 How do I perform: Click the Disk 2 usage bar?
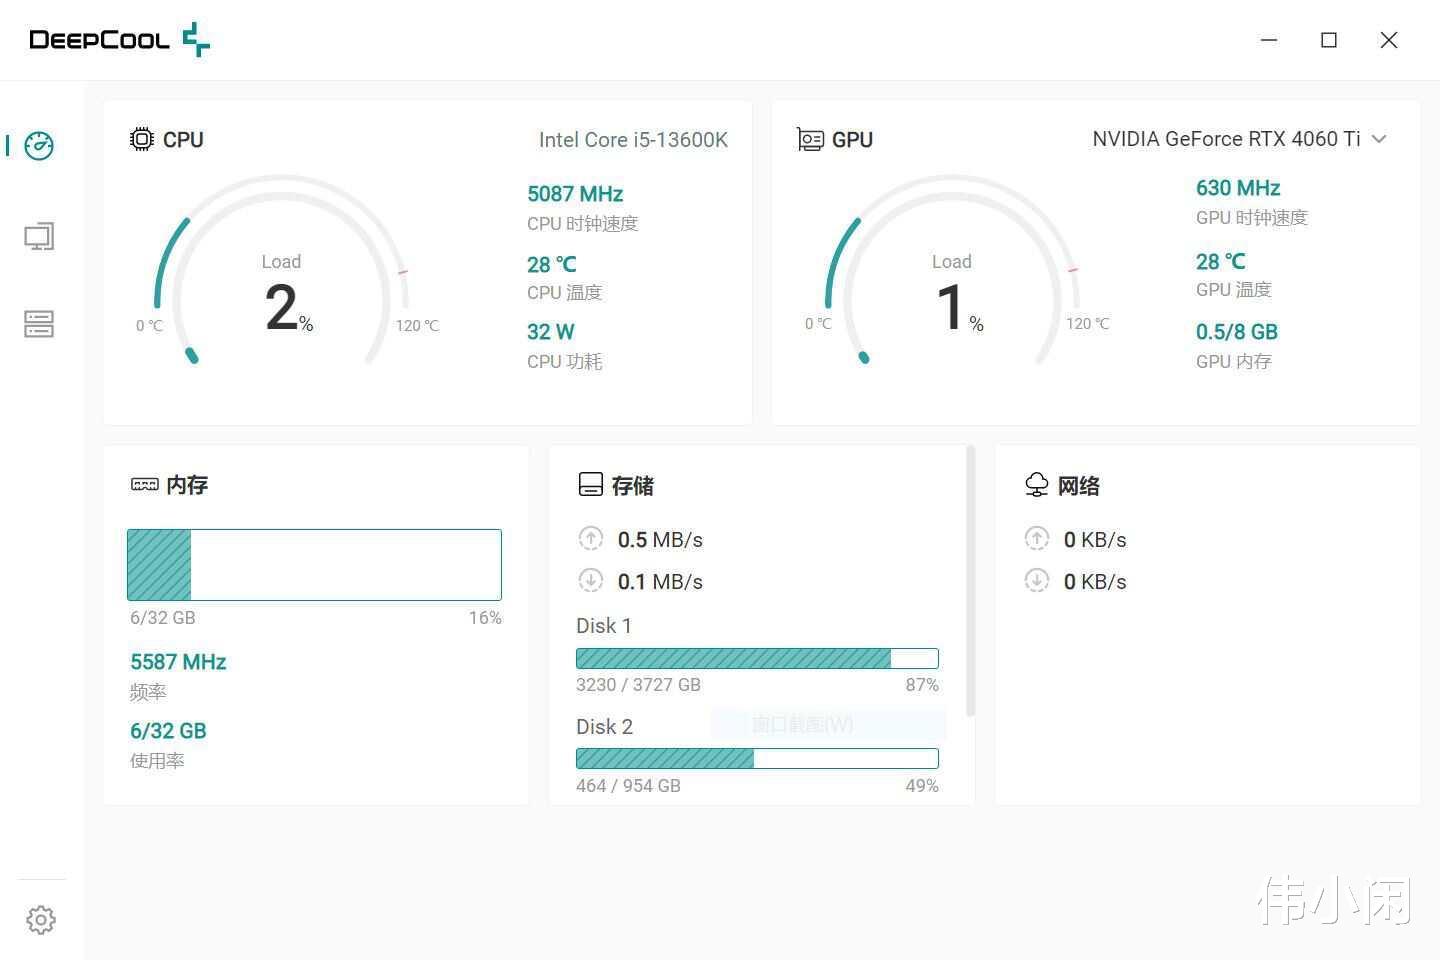[757, 758]
